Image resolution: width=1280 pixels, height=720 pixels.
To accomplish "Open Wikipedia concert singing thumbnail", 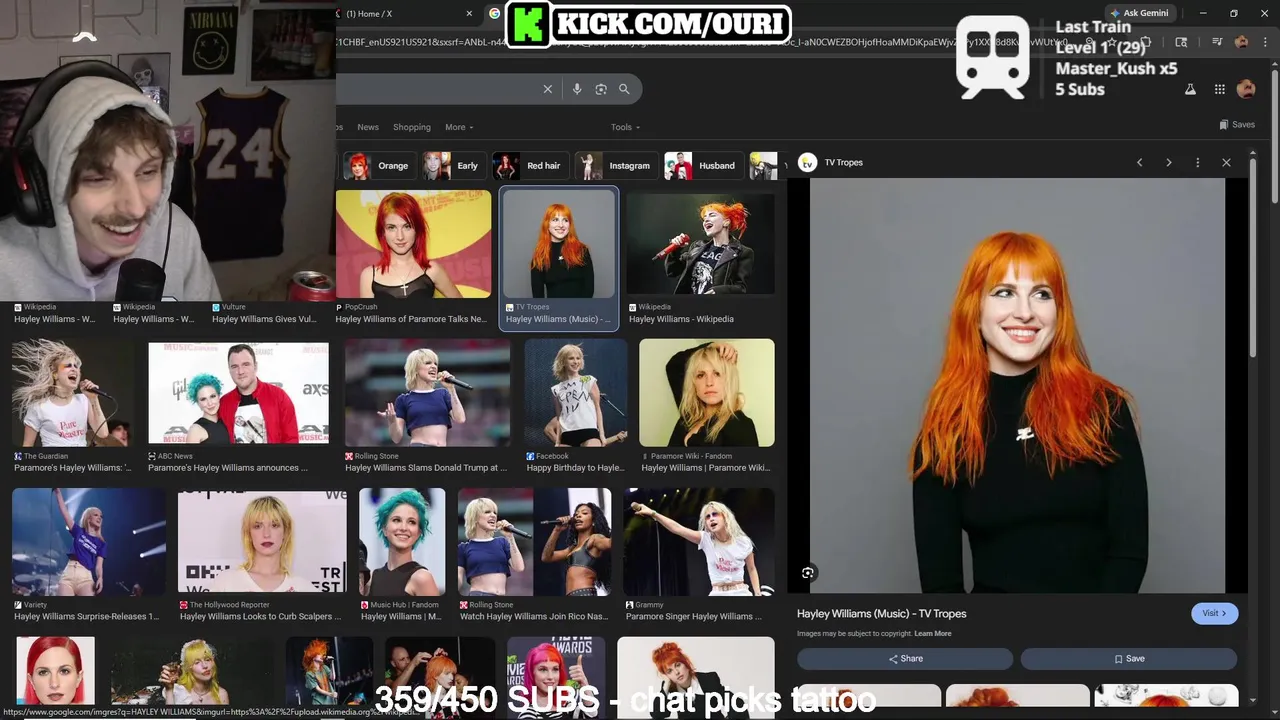I will click(701, 244).
